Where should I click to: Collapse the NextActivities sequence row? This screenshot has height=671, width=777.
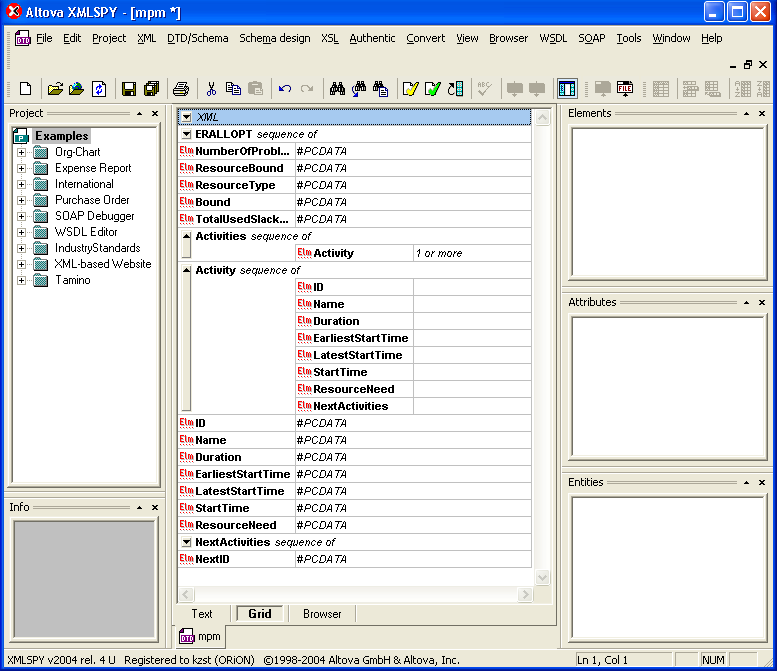pos(186,542)
